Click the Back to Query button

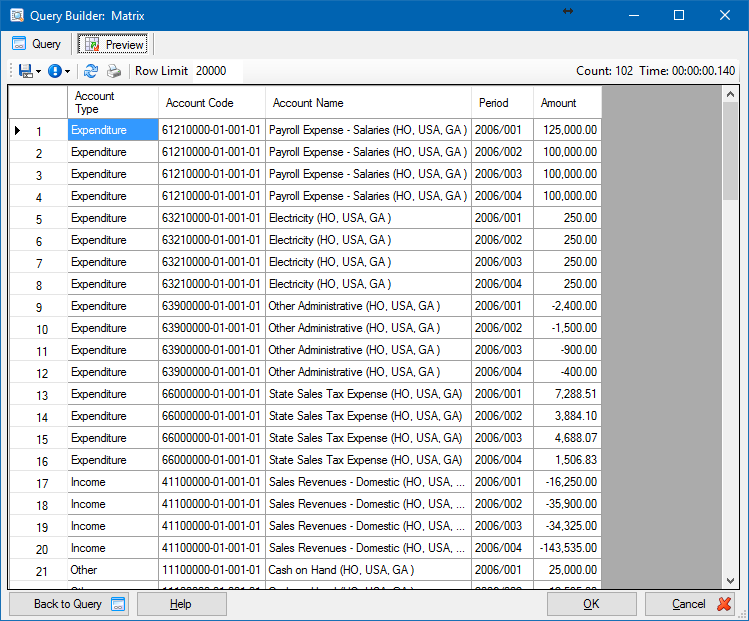tap(69, 604)
